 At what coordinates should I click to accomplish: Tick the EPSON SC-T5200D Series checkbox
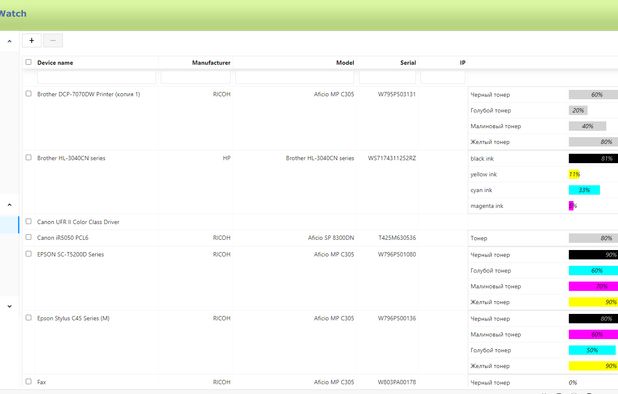[28, 254]
